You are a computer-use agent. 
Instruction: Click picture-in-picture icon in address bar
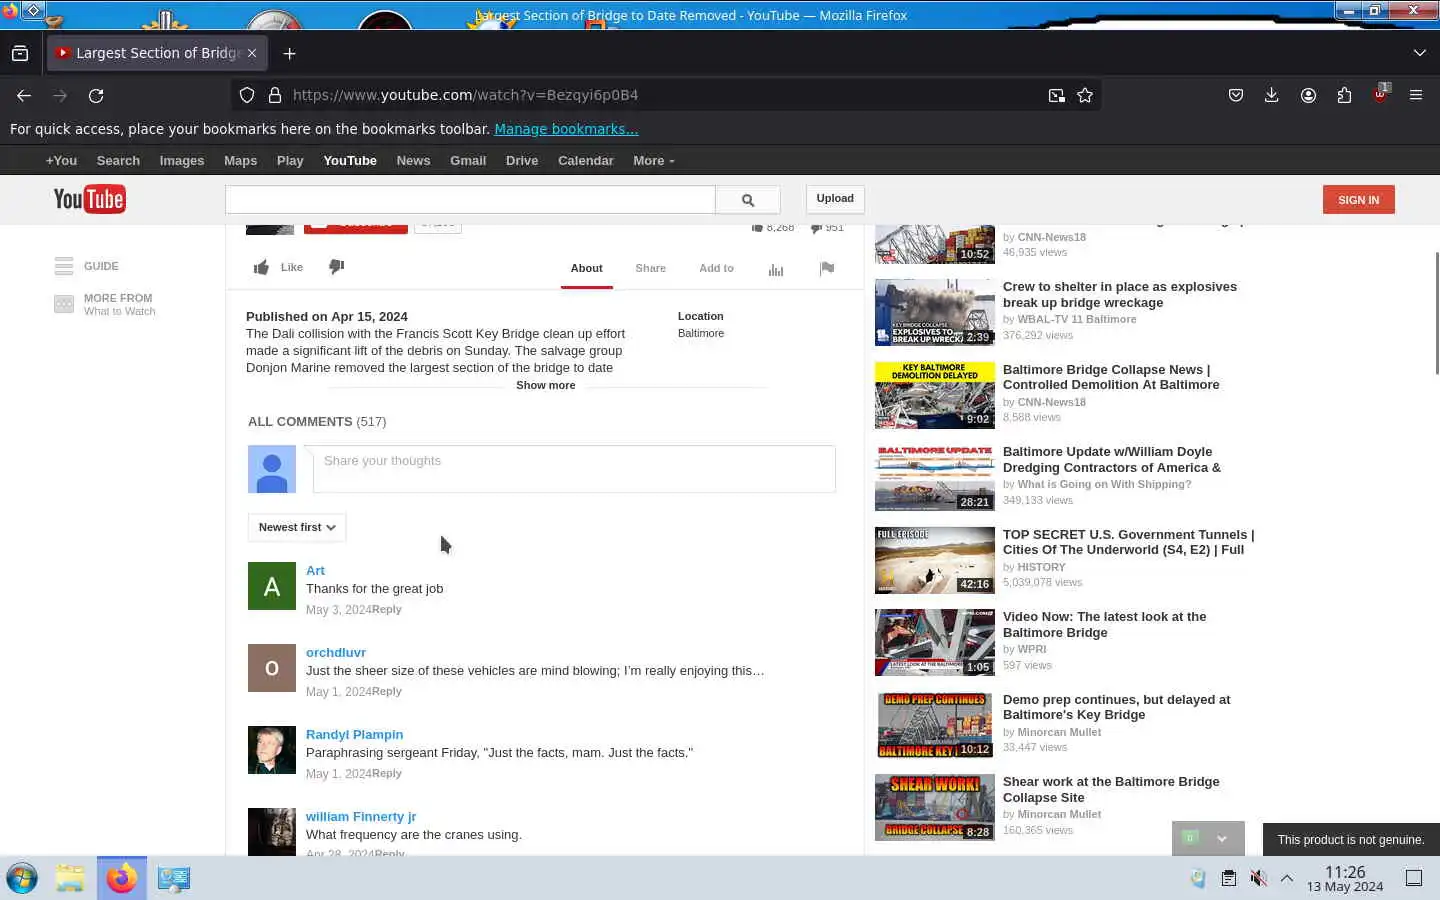[x=1056, y=96]
